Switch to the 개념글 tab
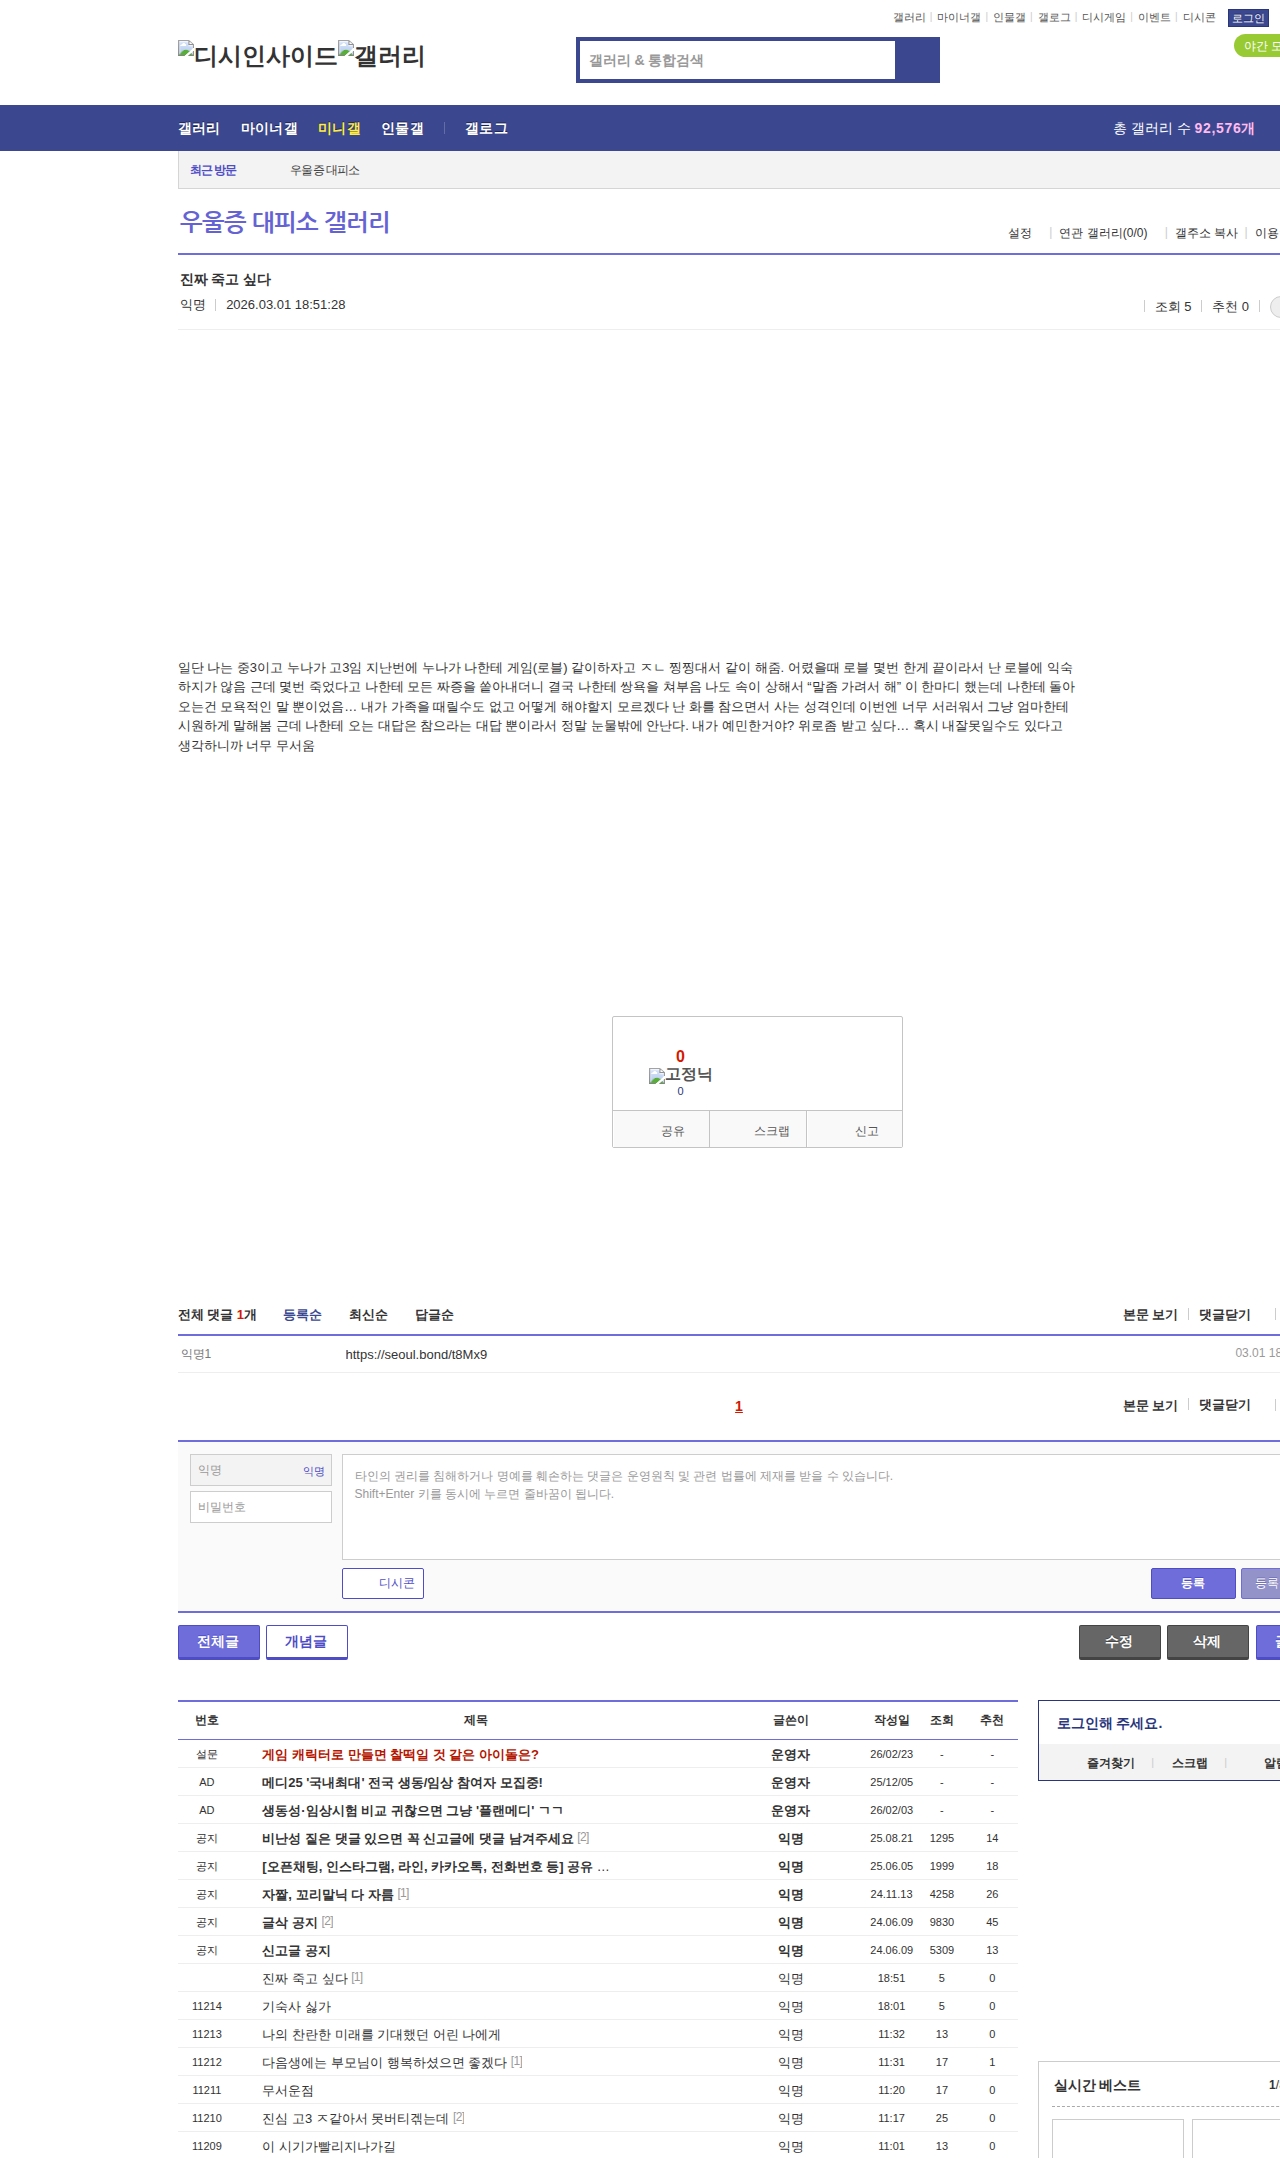Screen dimensions: 1280x2158 click(306, 1641)
